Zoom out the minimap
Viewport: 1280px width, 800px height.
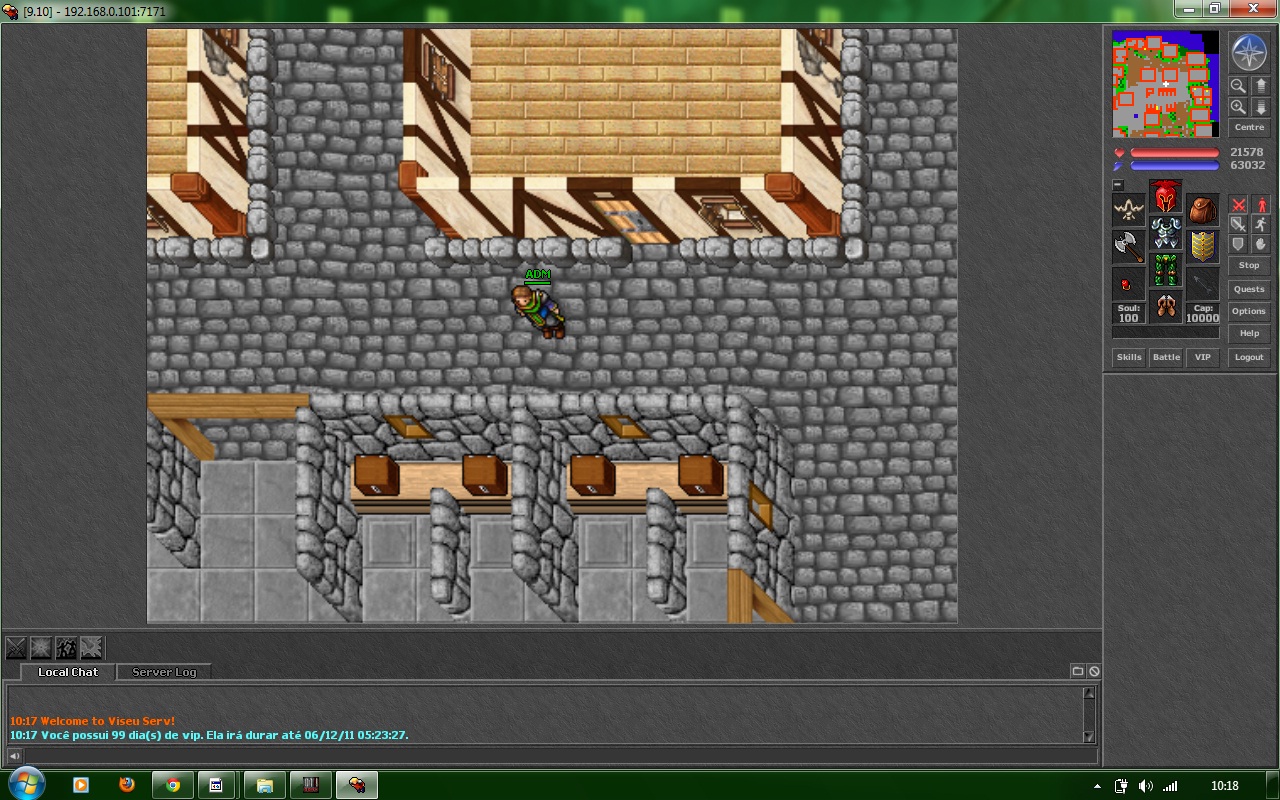pyautogui.click(x=1238, y=86)
